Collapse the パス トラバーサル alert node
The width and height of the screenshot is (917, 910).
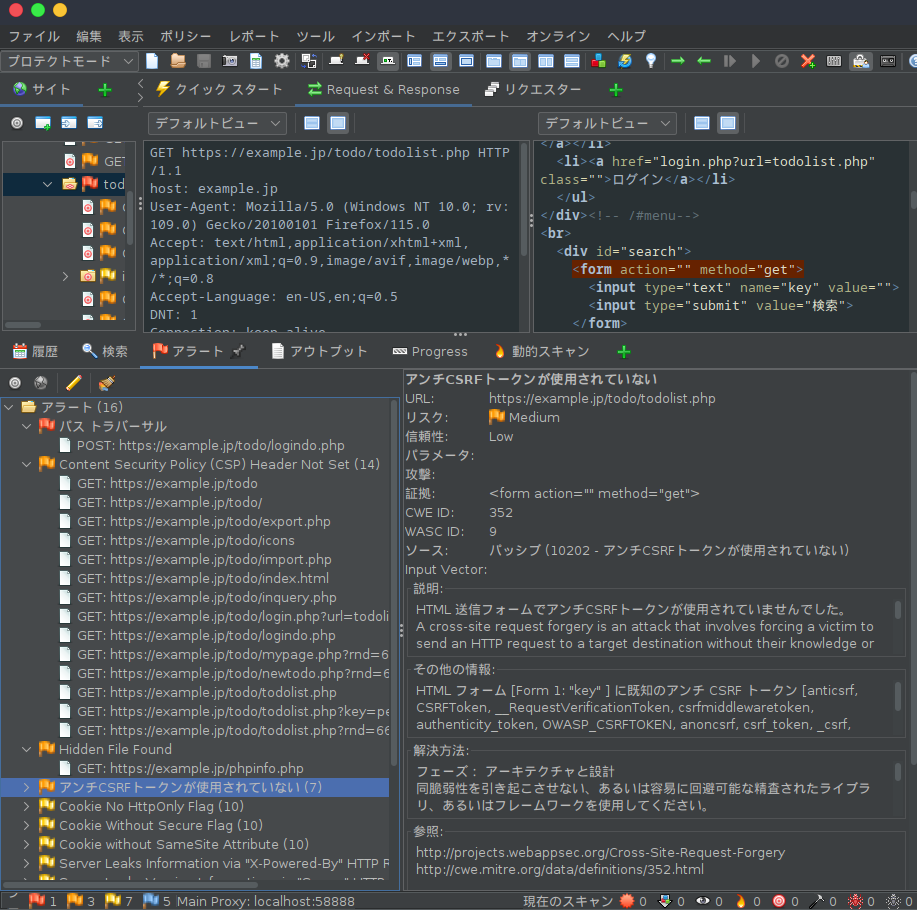26,426
